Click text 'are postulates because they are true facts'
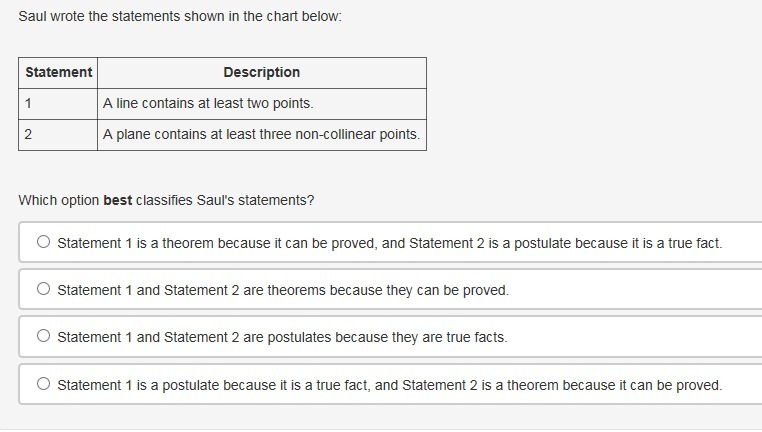The height and width of the screenshot is (432, 762). click(x=375, y=337)
